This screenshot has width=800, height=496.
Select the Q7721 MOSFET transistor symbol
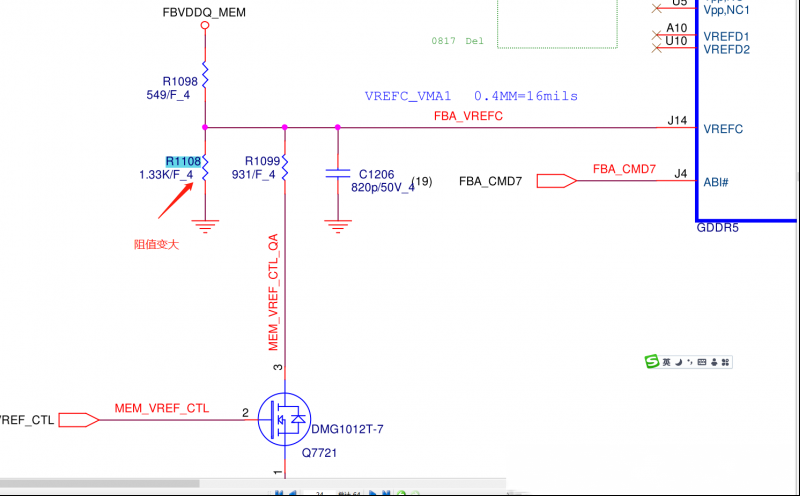coord(284,419)
